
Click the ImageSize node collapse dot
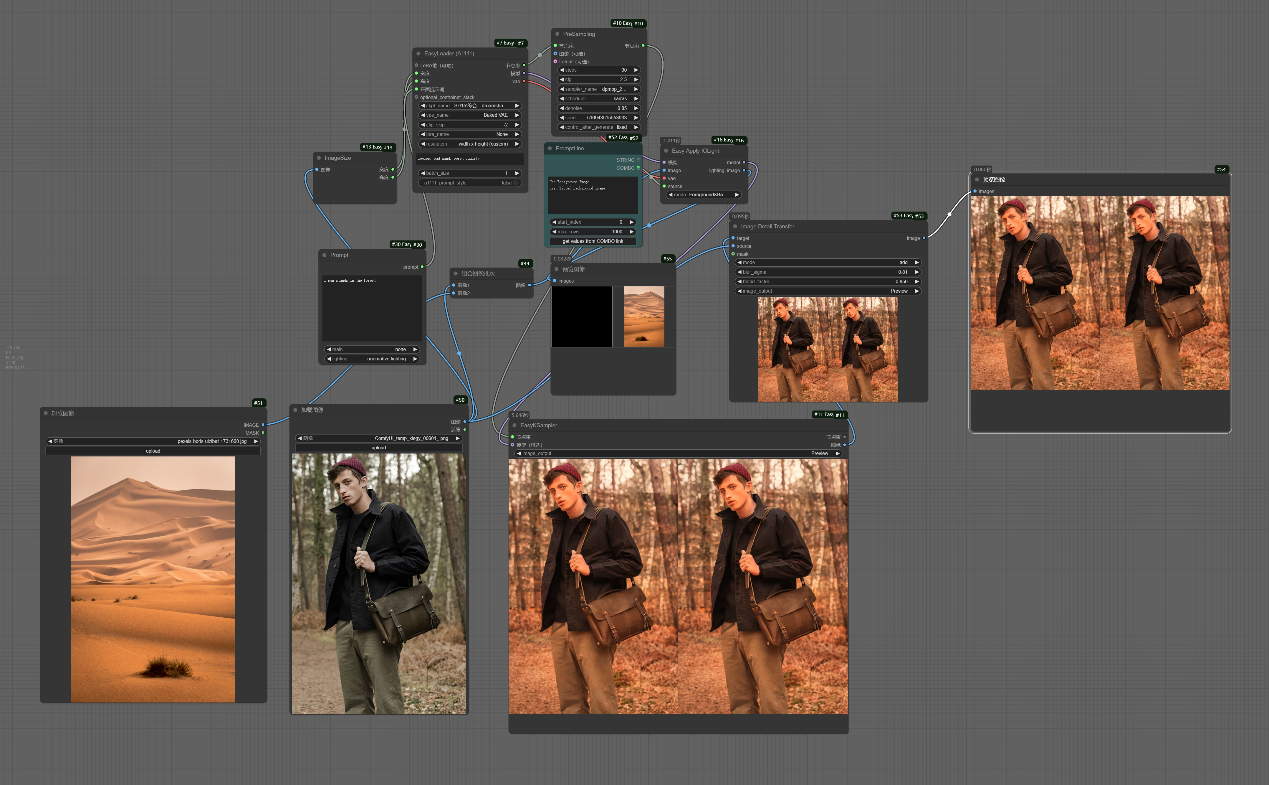coord(319,158)
